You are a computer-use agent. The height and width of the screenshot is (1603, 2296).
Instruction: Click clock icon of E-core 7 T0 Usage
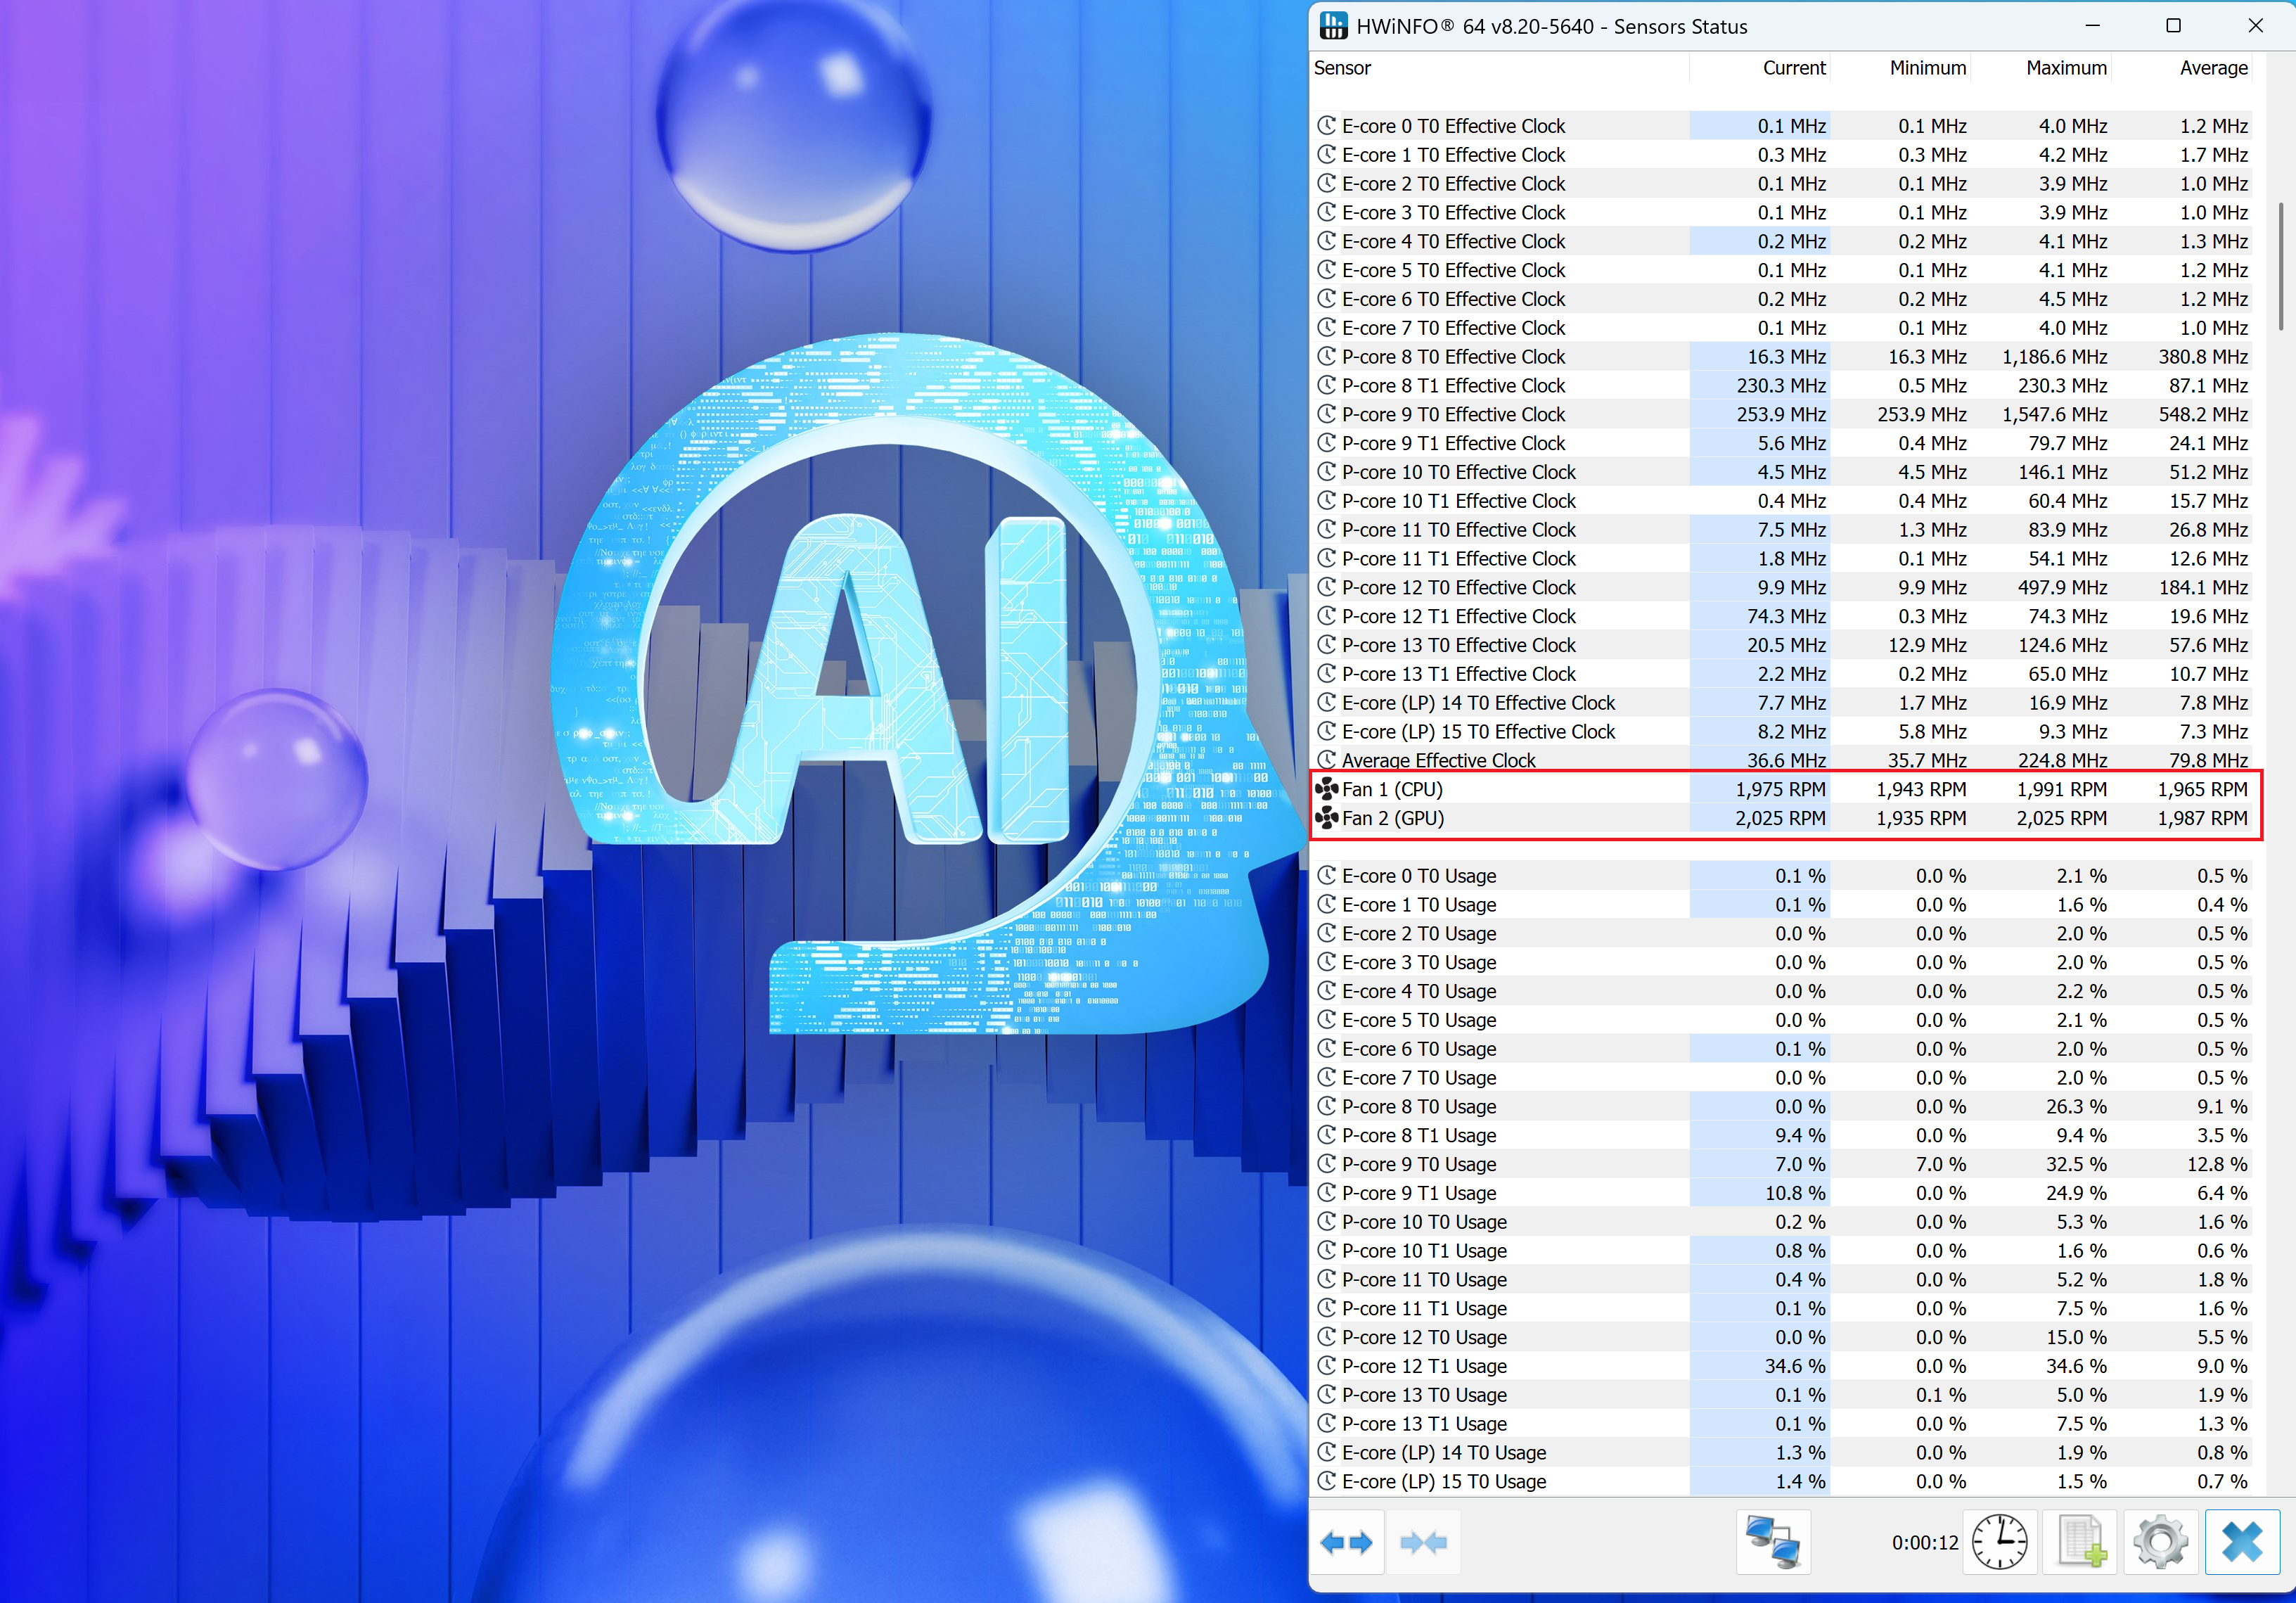coord(1327,1078)
